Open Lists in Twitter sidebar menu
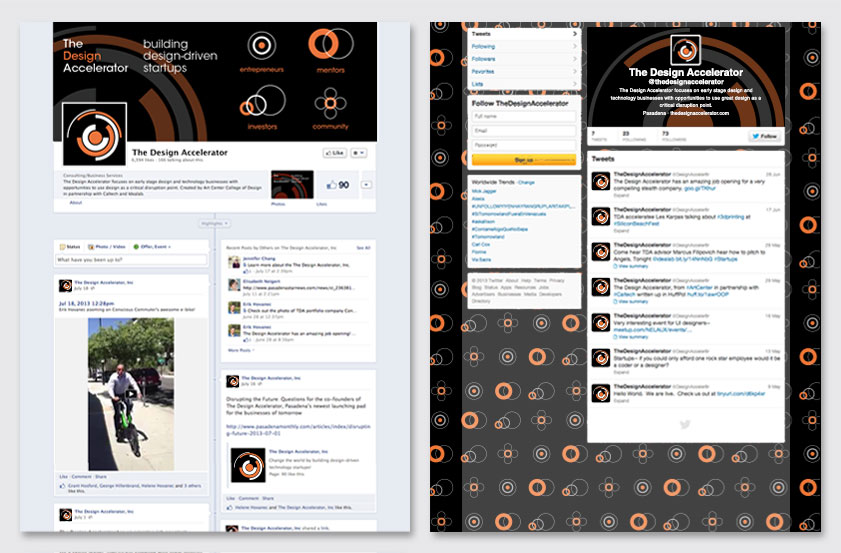841x553 pixels. (523, 84)
